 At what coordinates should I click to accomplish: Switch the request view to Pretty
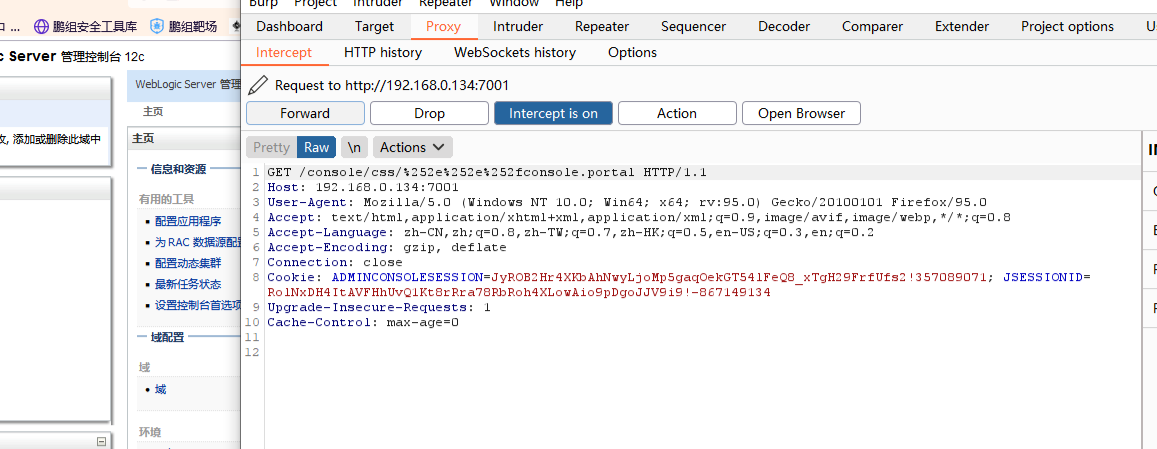click(x=272, y=147)
